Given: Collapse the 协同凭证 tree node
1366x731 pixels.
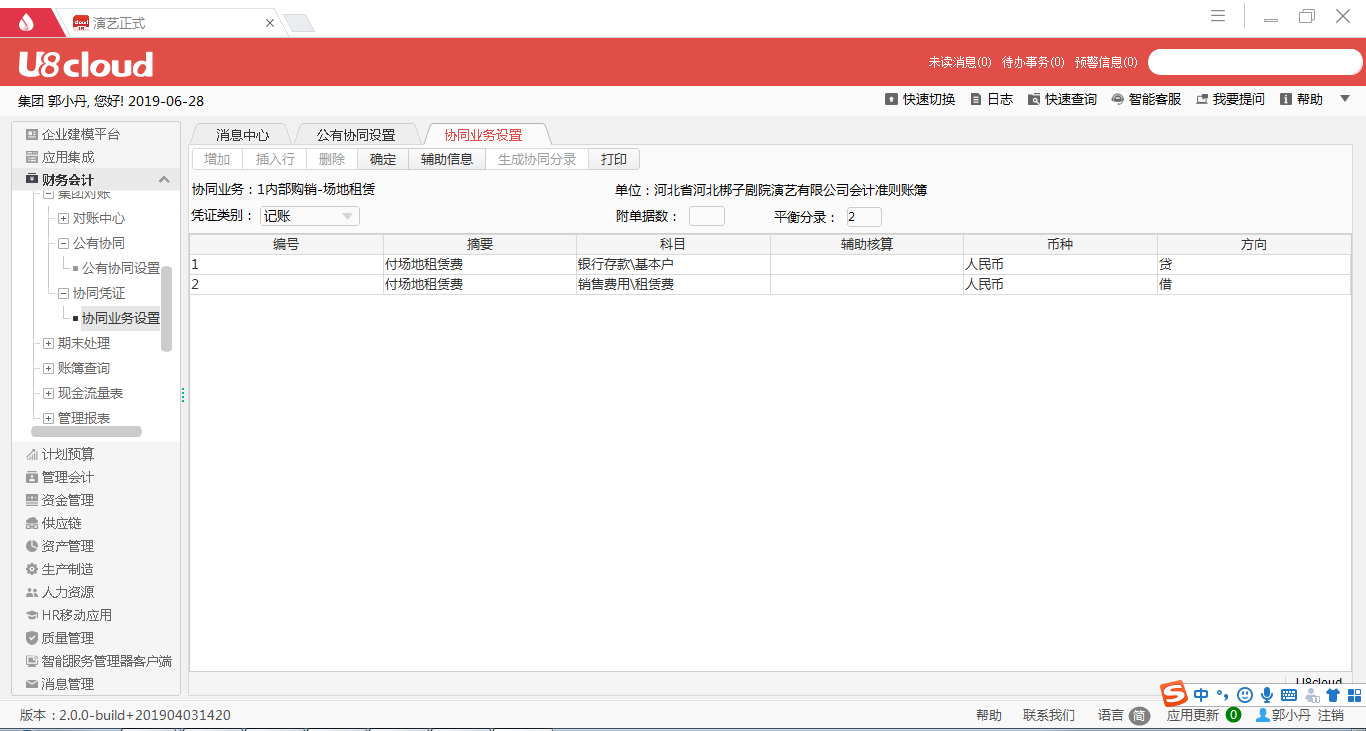Looking at the screenshot, I should (63, 293).
